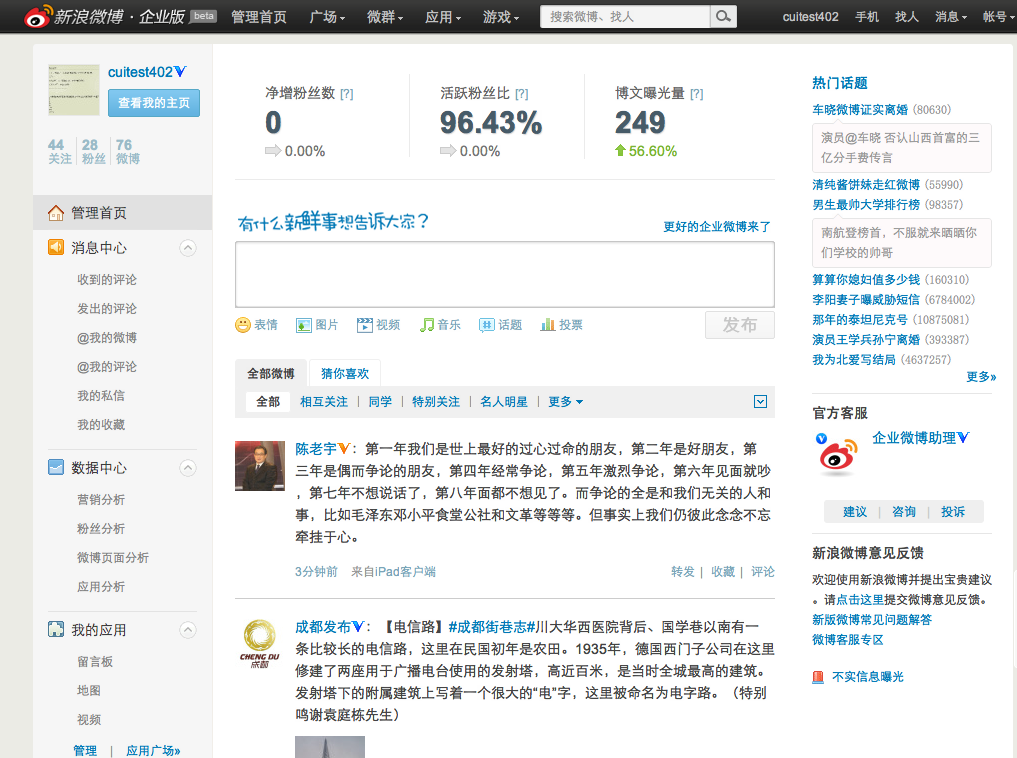Expand the 更多 filter dropdown
The width and height of the screenshot is (1017, 758).
[x=566, y=402]
